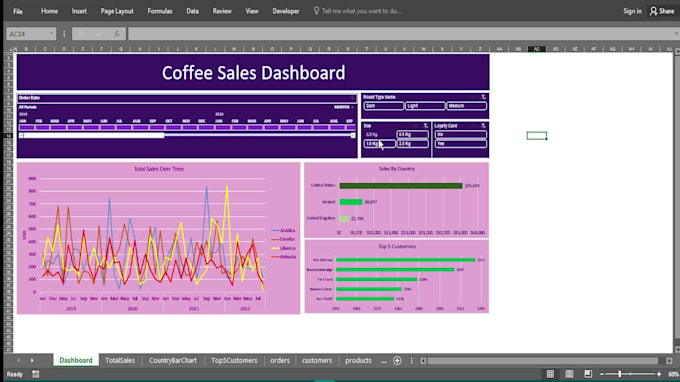The height and width of the screenshot is (382, 680).
Task: Click the macro recording icon in status bar
Action: [36, 374]
